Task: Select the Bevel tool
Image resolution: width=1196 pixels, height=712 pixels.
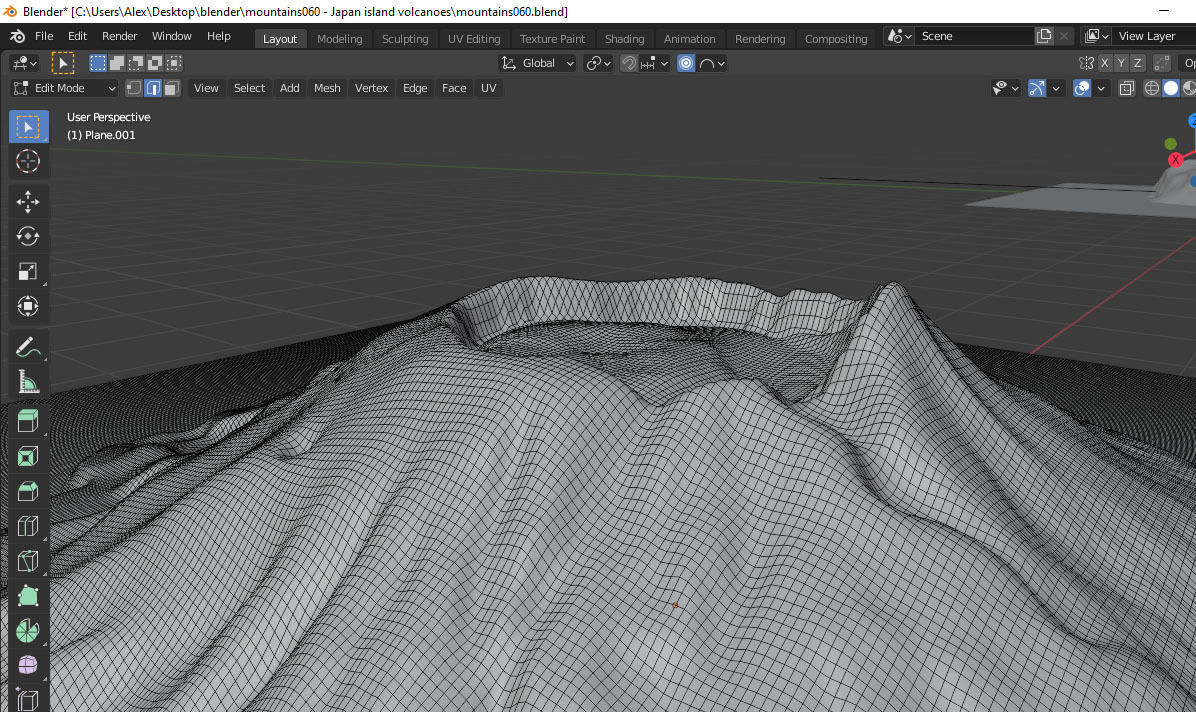Action: pyautogui.click(x=28, y=491)
